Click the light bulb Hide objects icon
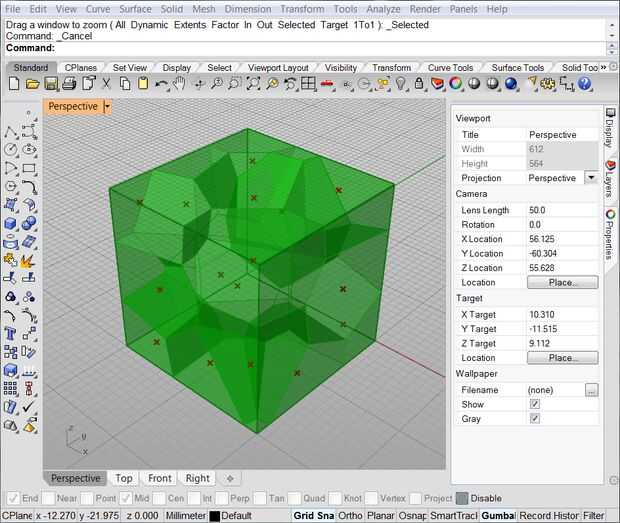 pyautogui.click(x=401, y=84)
